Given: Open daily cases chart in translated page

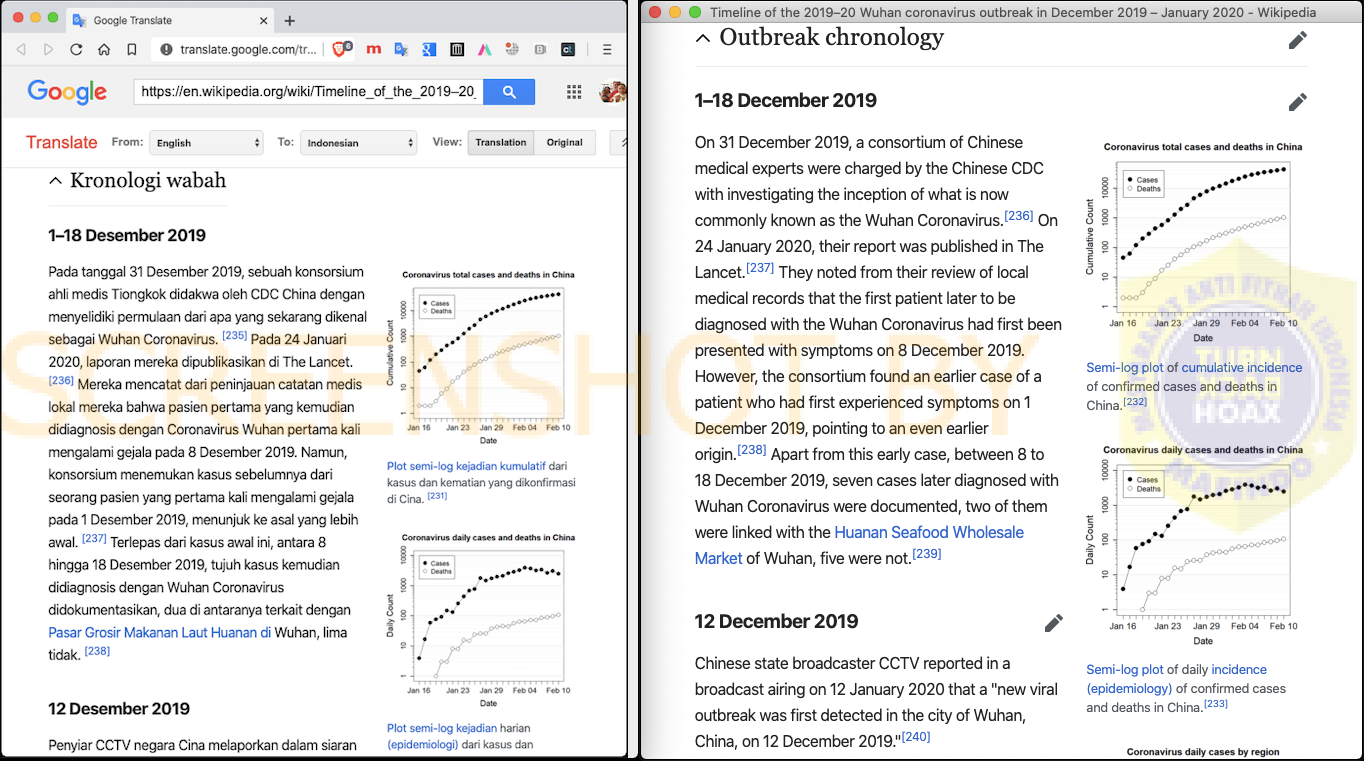Looking at the screenshot, I should point(482,622).
